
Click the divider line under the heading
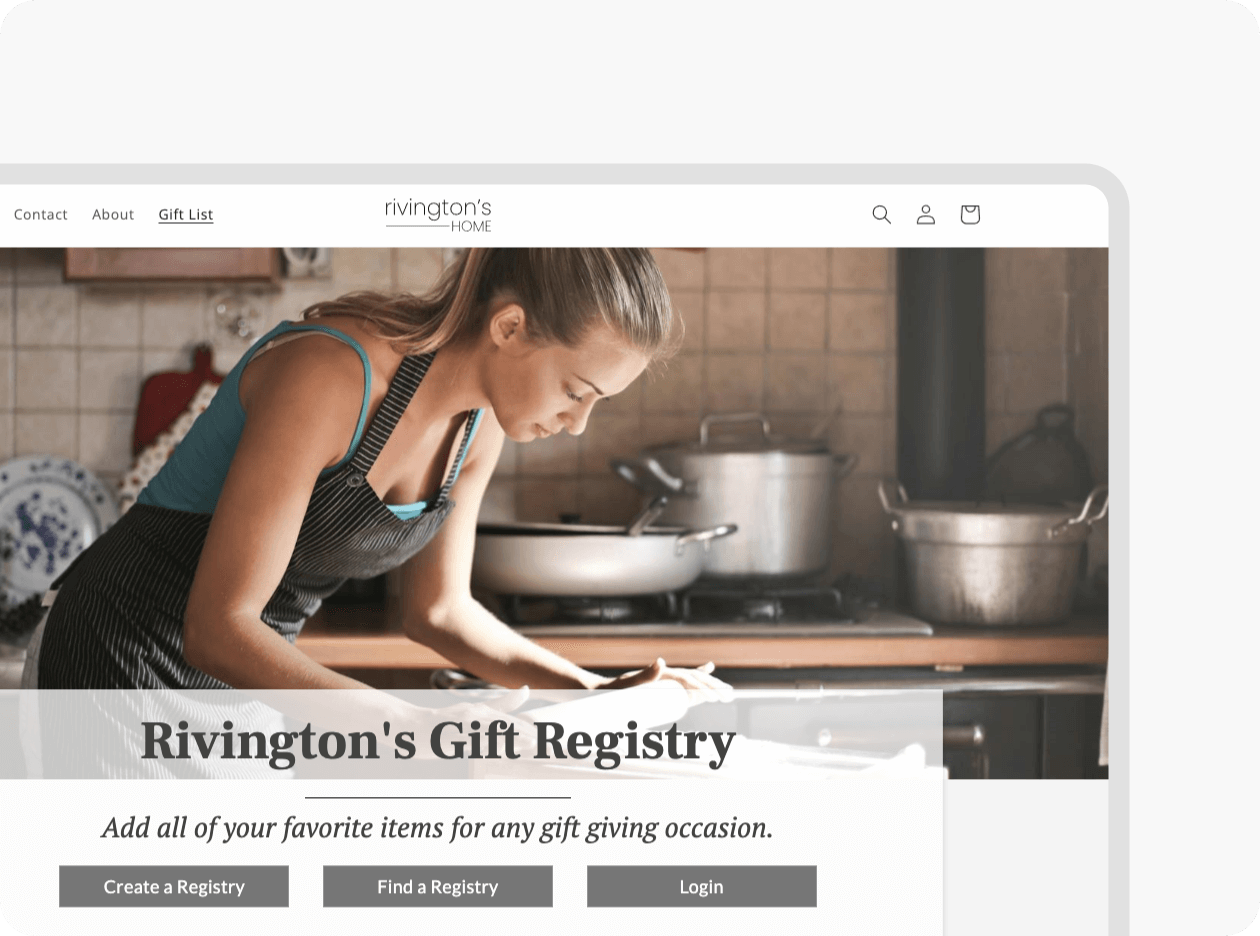(438, 798)
